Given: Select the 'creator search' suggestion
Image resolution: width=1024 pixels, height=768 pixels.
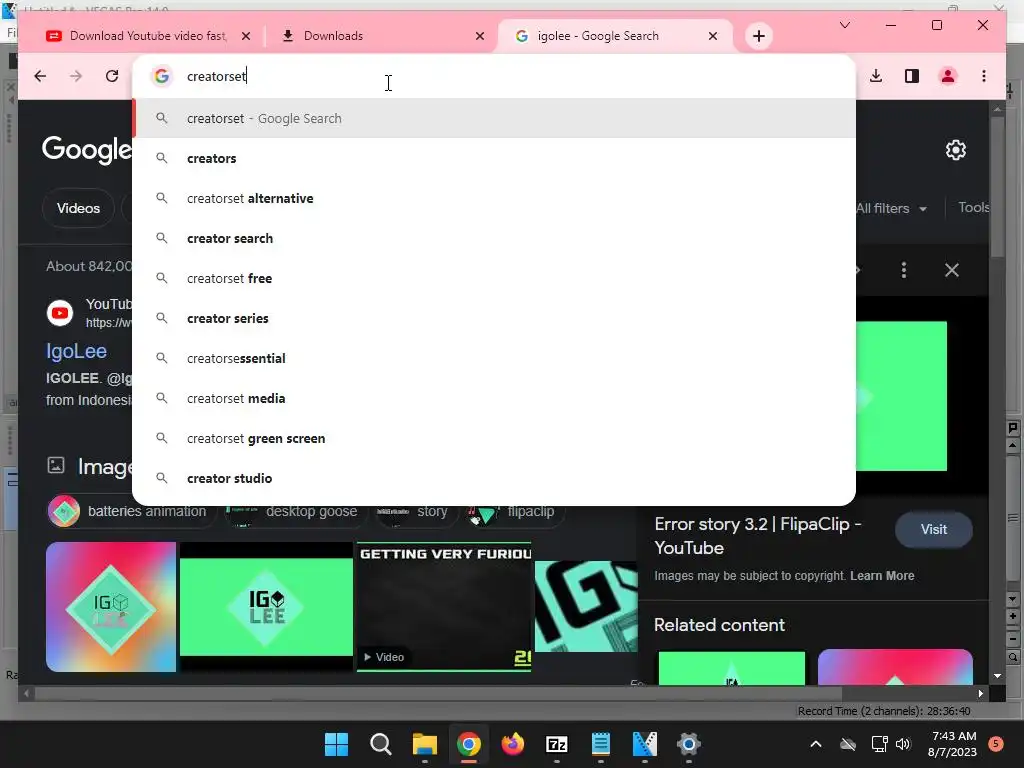Looking at the screenshot, I should (494, 238).
